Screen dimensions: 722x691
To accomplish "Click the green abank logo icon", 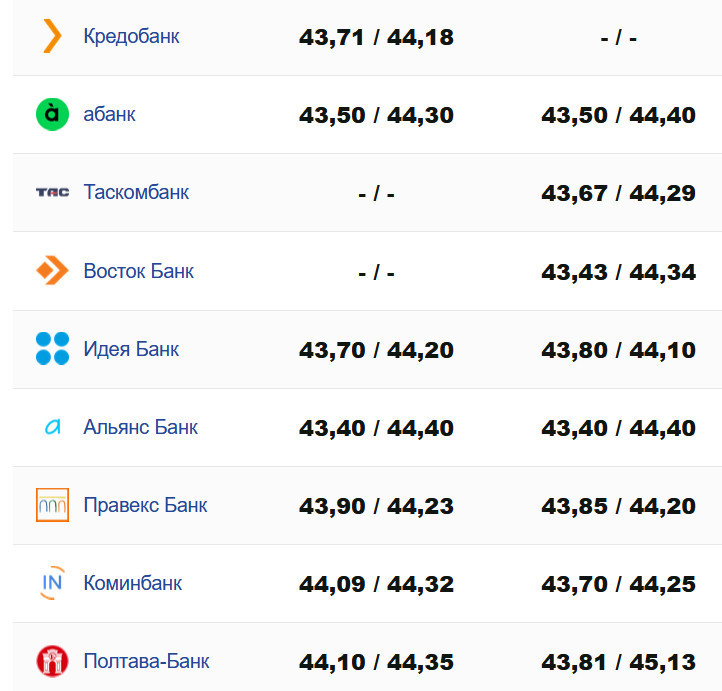I will (x=52, y=114).
